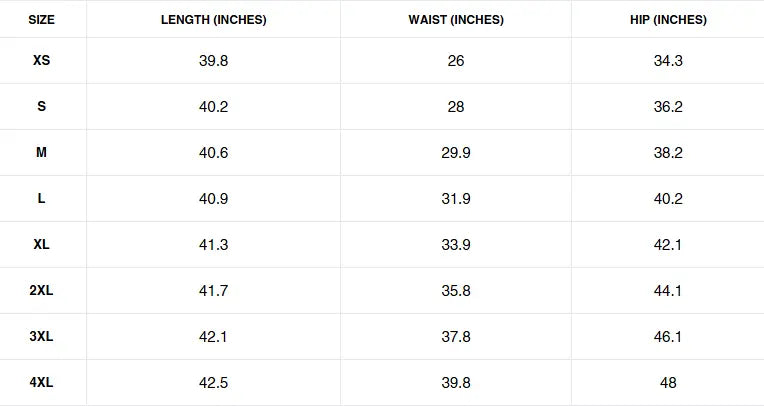Image resolution: width=764 pixels, height=406 pixels.
Task: Click the 2XL hip value 44.1
Action: point(668,291)
